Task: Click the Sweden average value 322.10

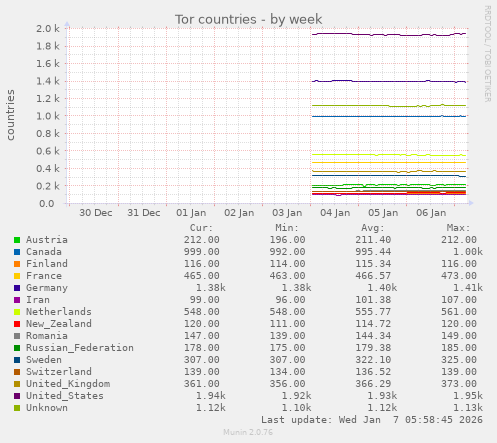Action: click(373, 360)
